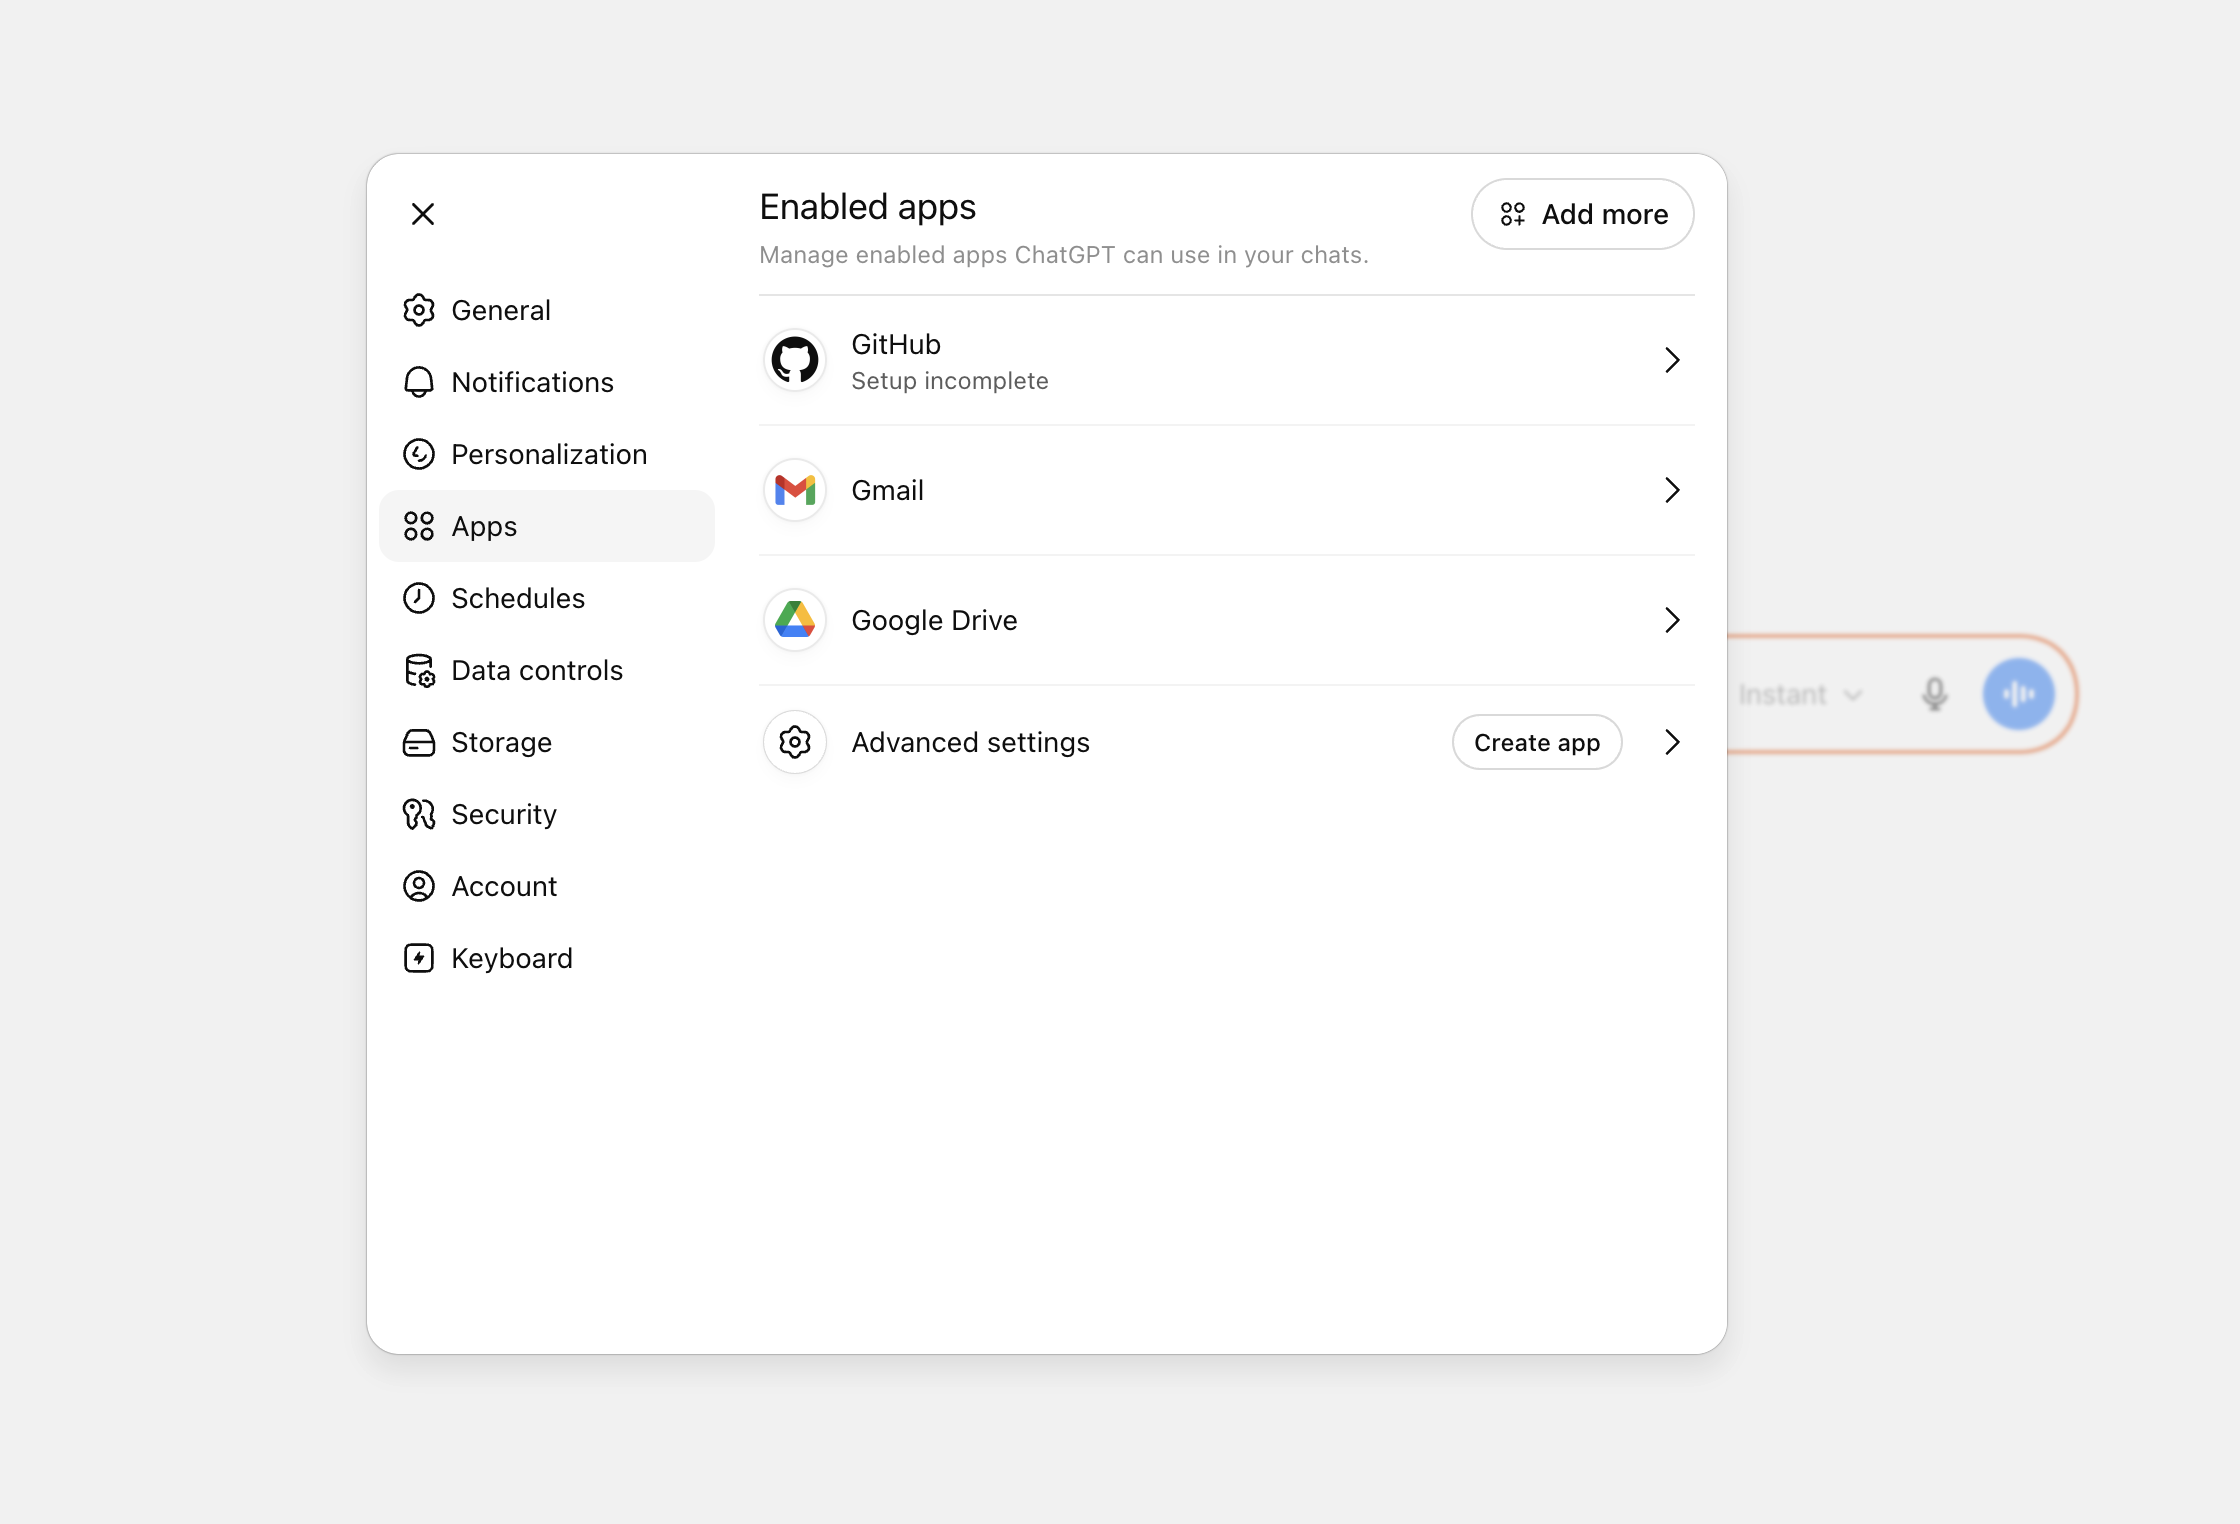Switch to the Schedules tab
The width and height of the screenshot is (2240, 1524).
547,598
